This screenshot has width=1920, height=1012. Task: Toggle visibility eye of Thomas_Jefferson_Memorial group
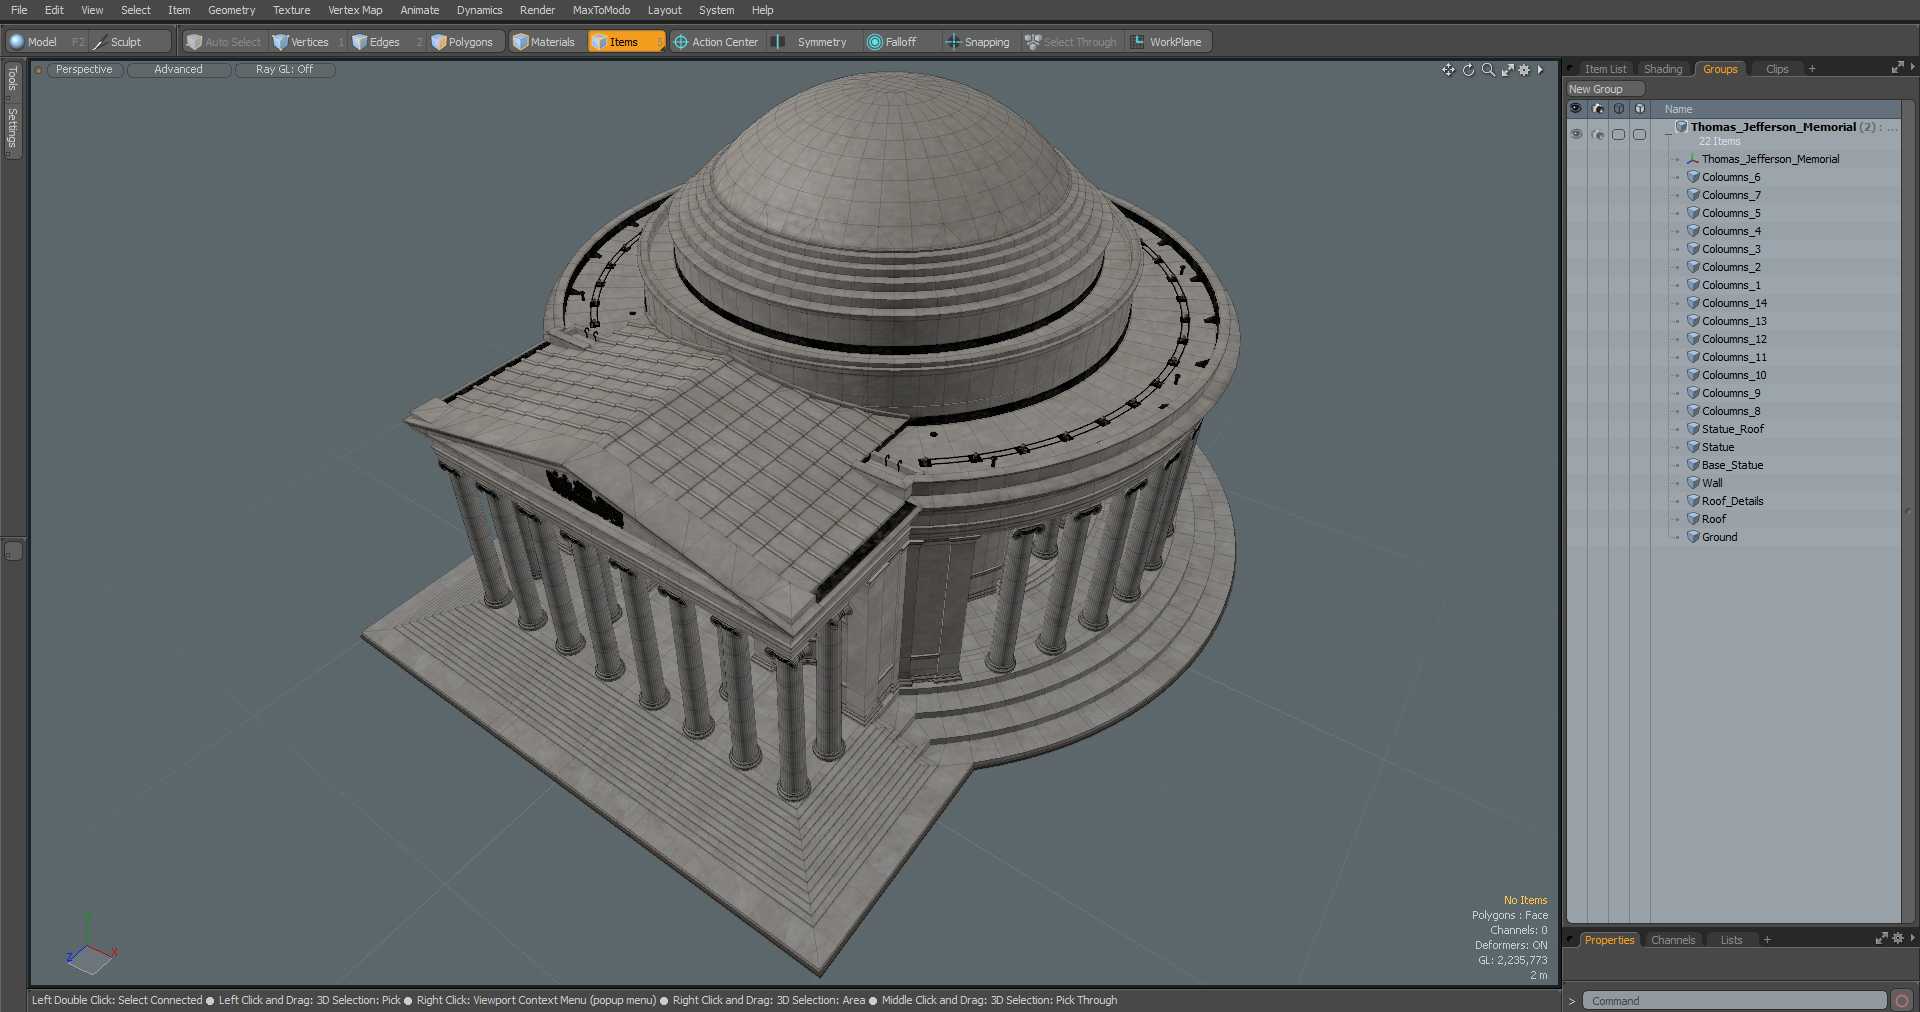pos(1576,134)
